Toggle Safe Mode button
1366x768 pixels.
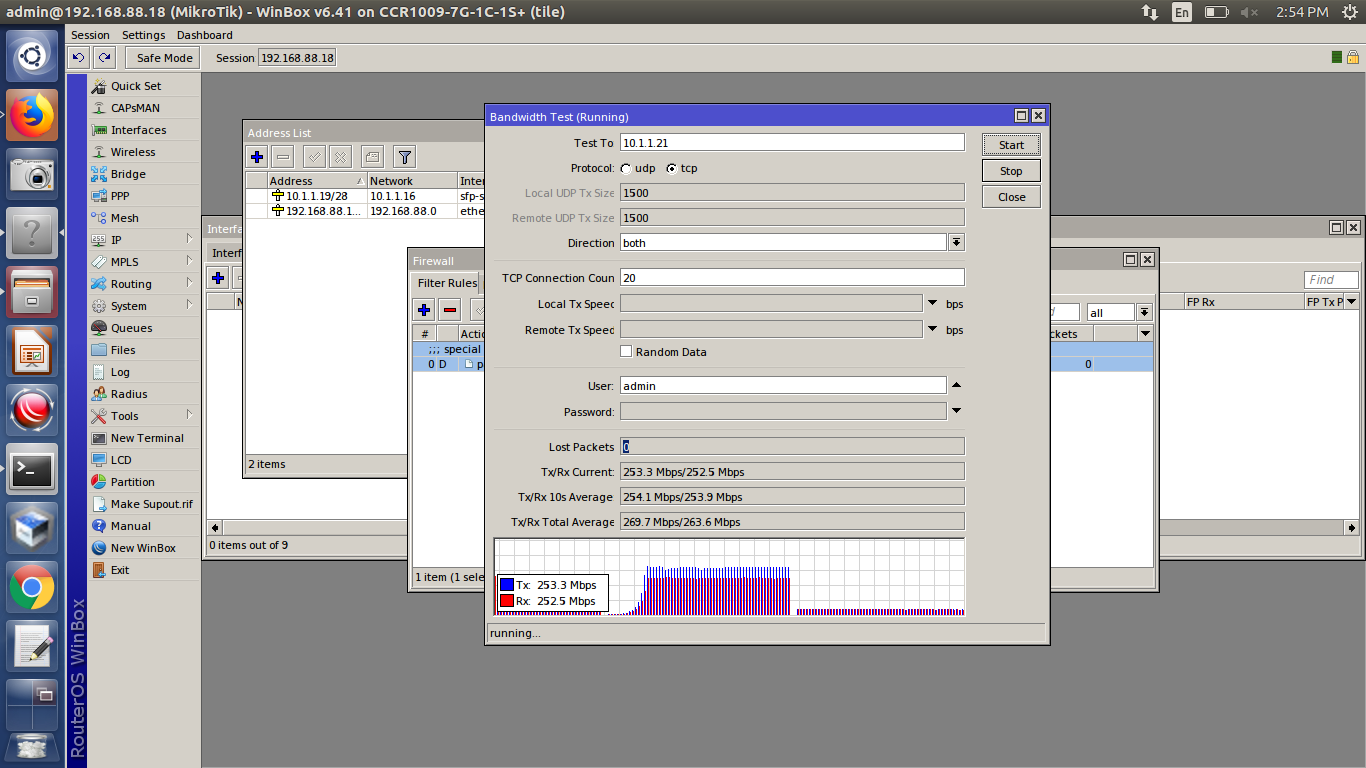click(x=165, y=58)
